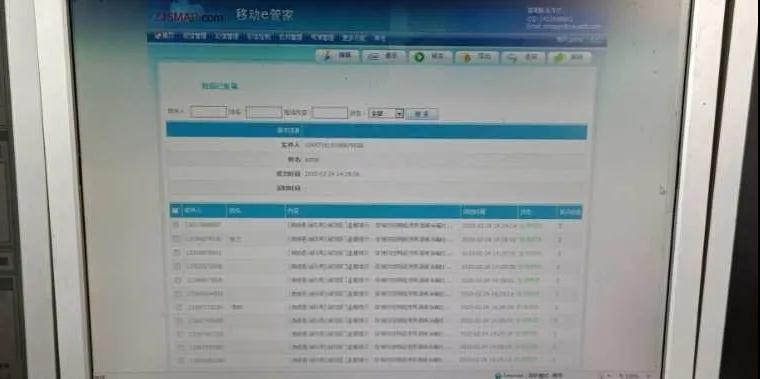760x379 pixels.
Task: Open the green underlined sent-box link
Action: point(220,86)
